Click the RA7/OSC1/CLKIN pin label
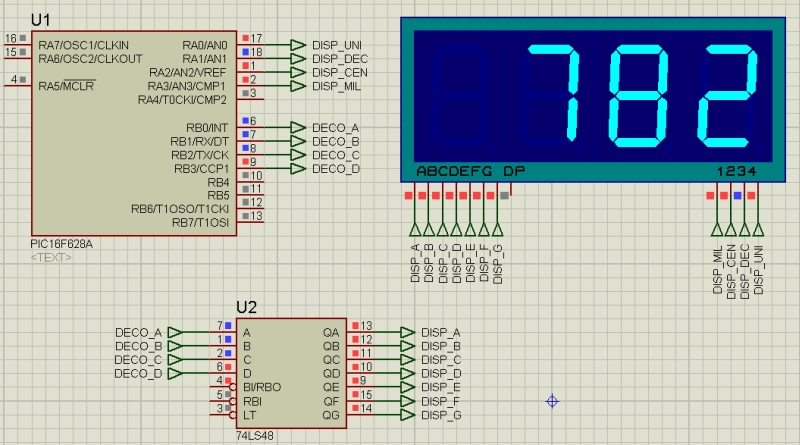Viewport: 800px width, 445px height. [x=84, y=45]
